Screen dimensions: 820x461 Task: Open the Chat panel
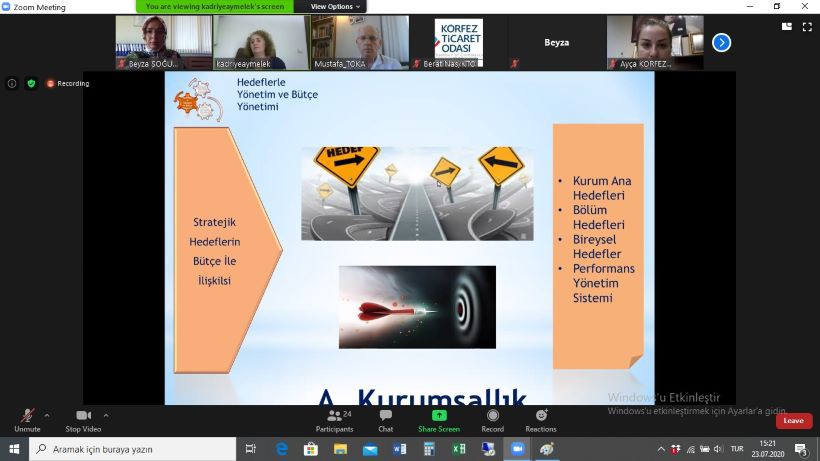pos(385,421)
